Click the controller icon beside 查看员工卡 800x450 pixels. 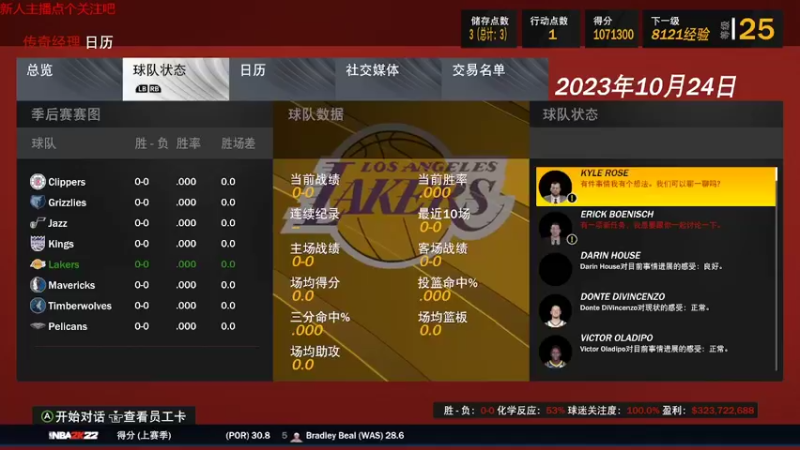(116, 417)
